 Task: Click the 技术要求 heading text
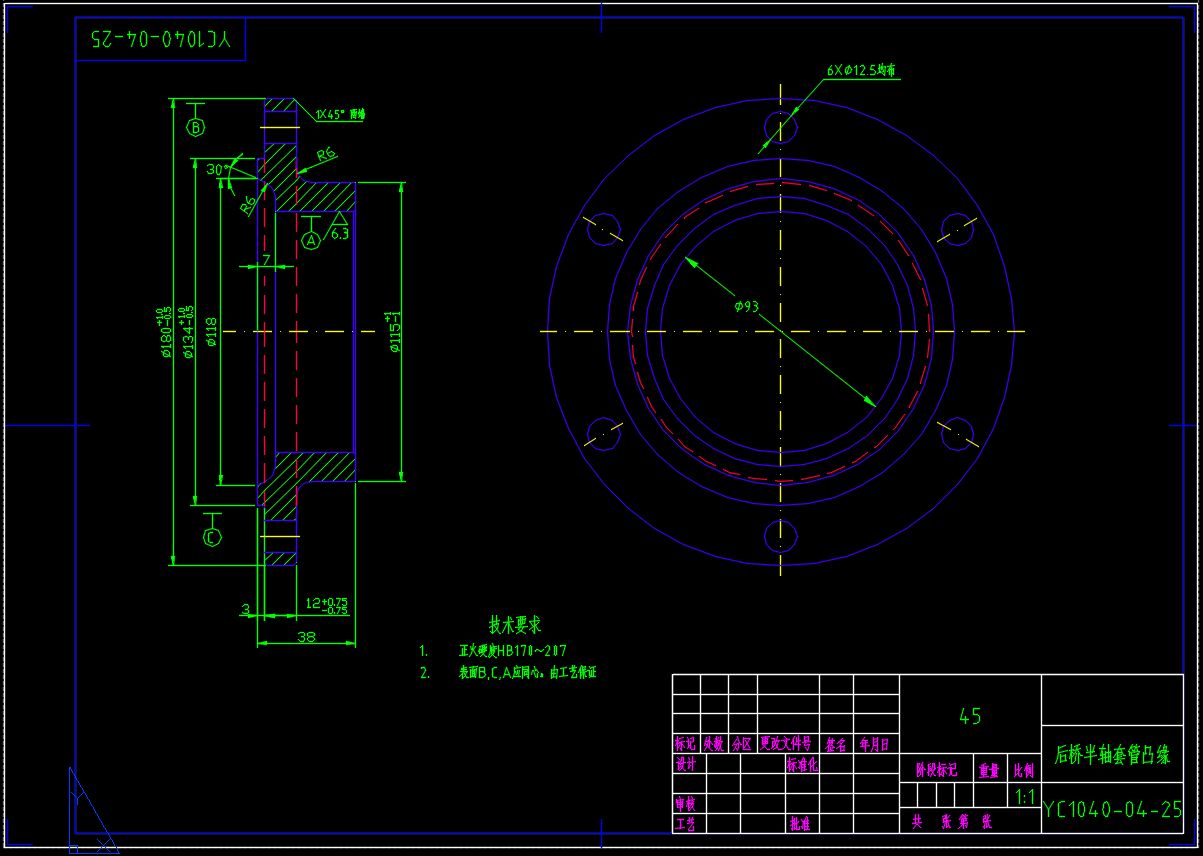tap(514, 625)
